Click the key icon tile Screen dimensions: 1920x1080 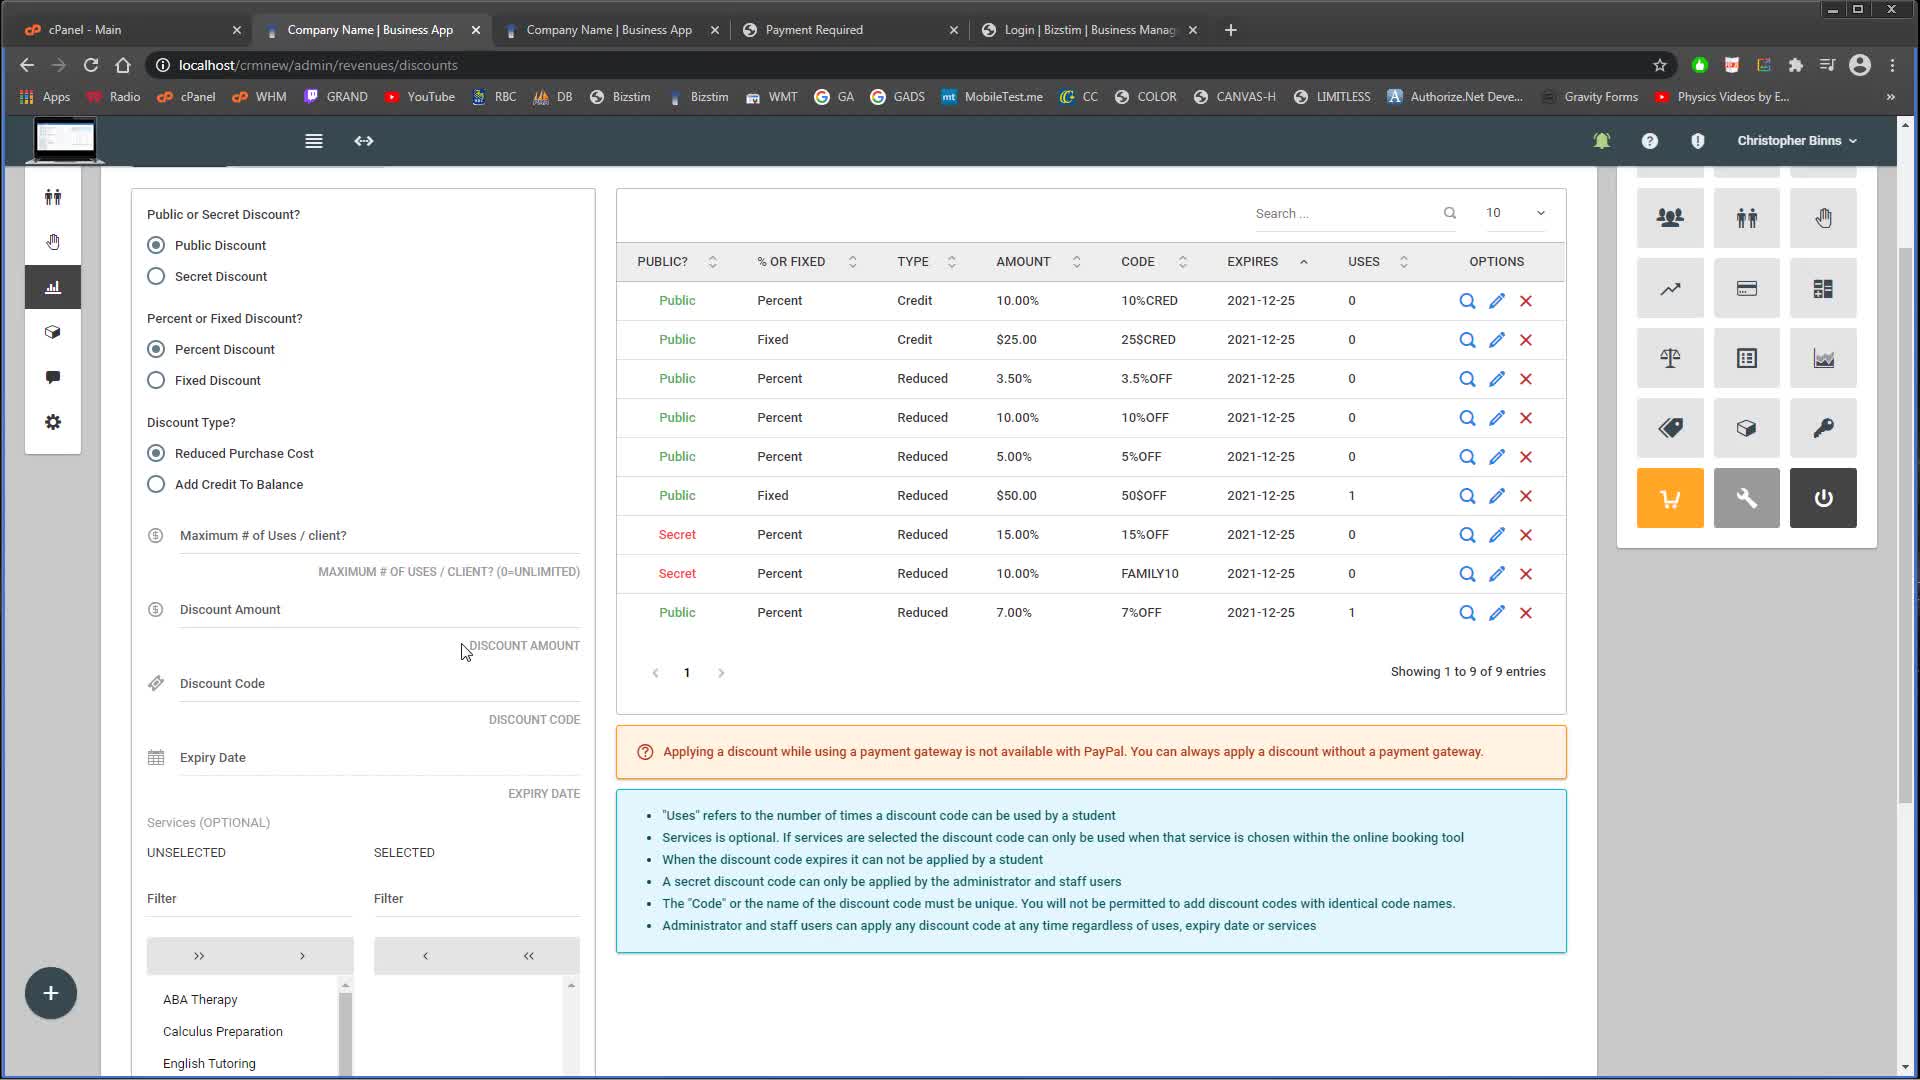coord(1822,428)
